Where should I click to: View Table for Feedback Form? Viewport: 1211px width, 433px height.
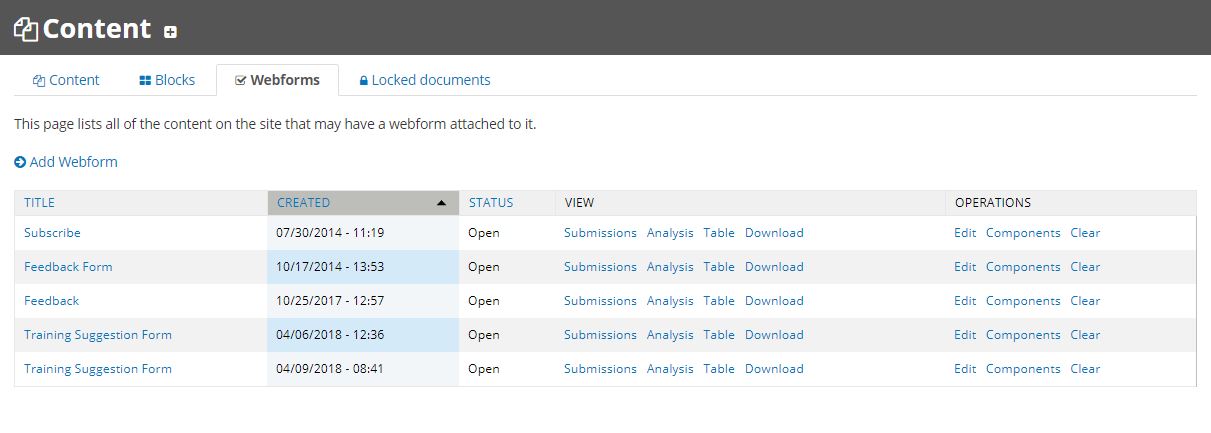[719, 267]
